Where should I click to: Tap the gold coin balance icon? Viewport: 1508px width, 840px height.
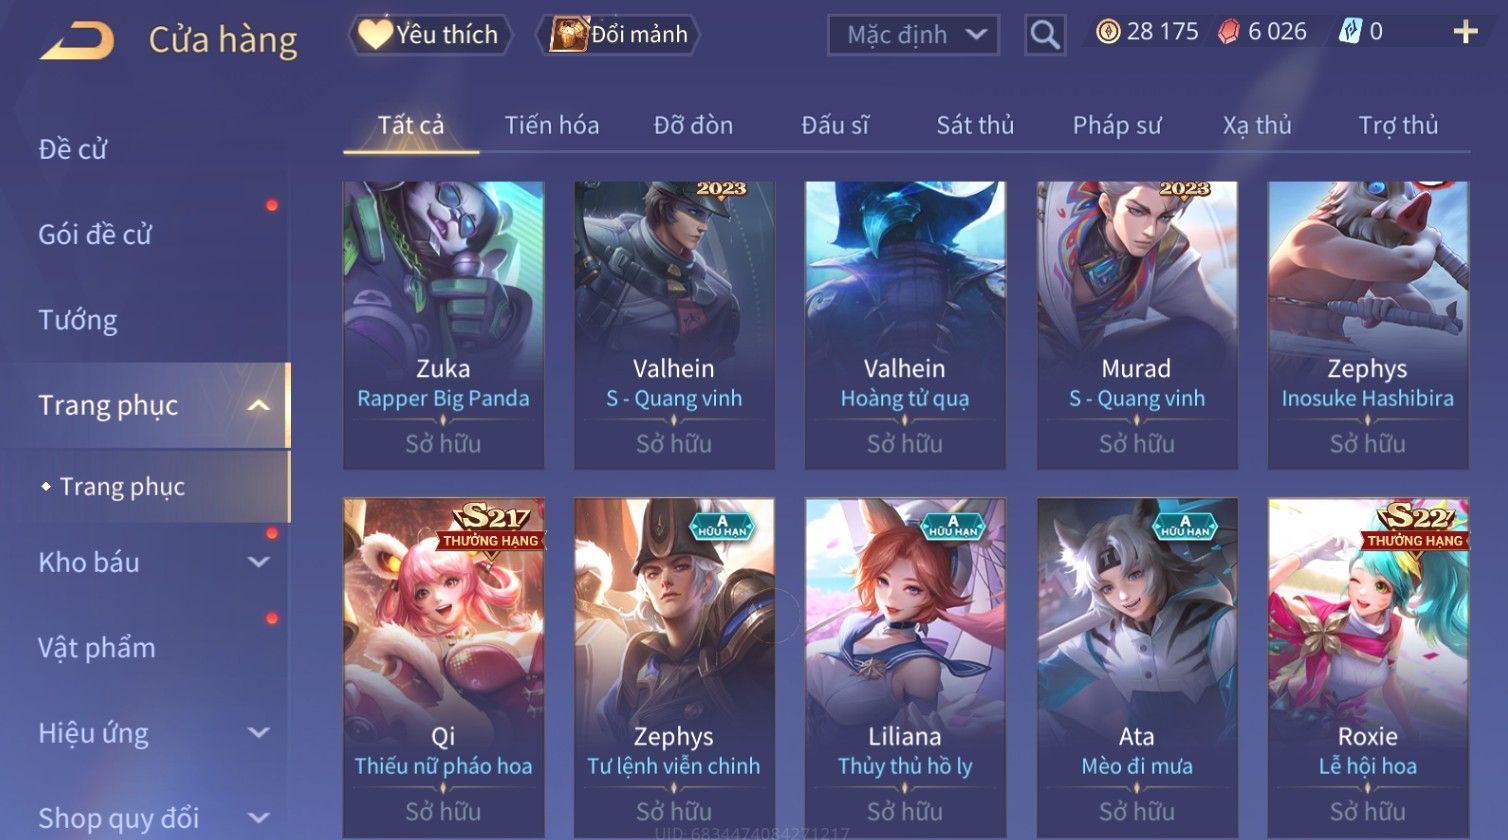1108,32
